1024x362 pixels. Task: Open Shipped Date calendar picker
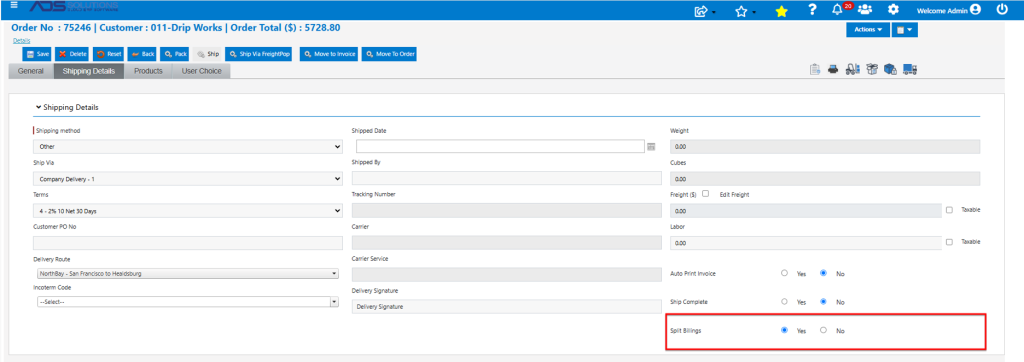(x=651, y=146)
